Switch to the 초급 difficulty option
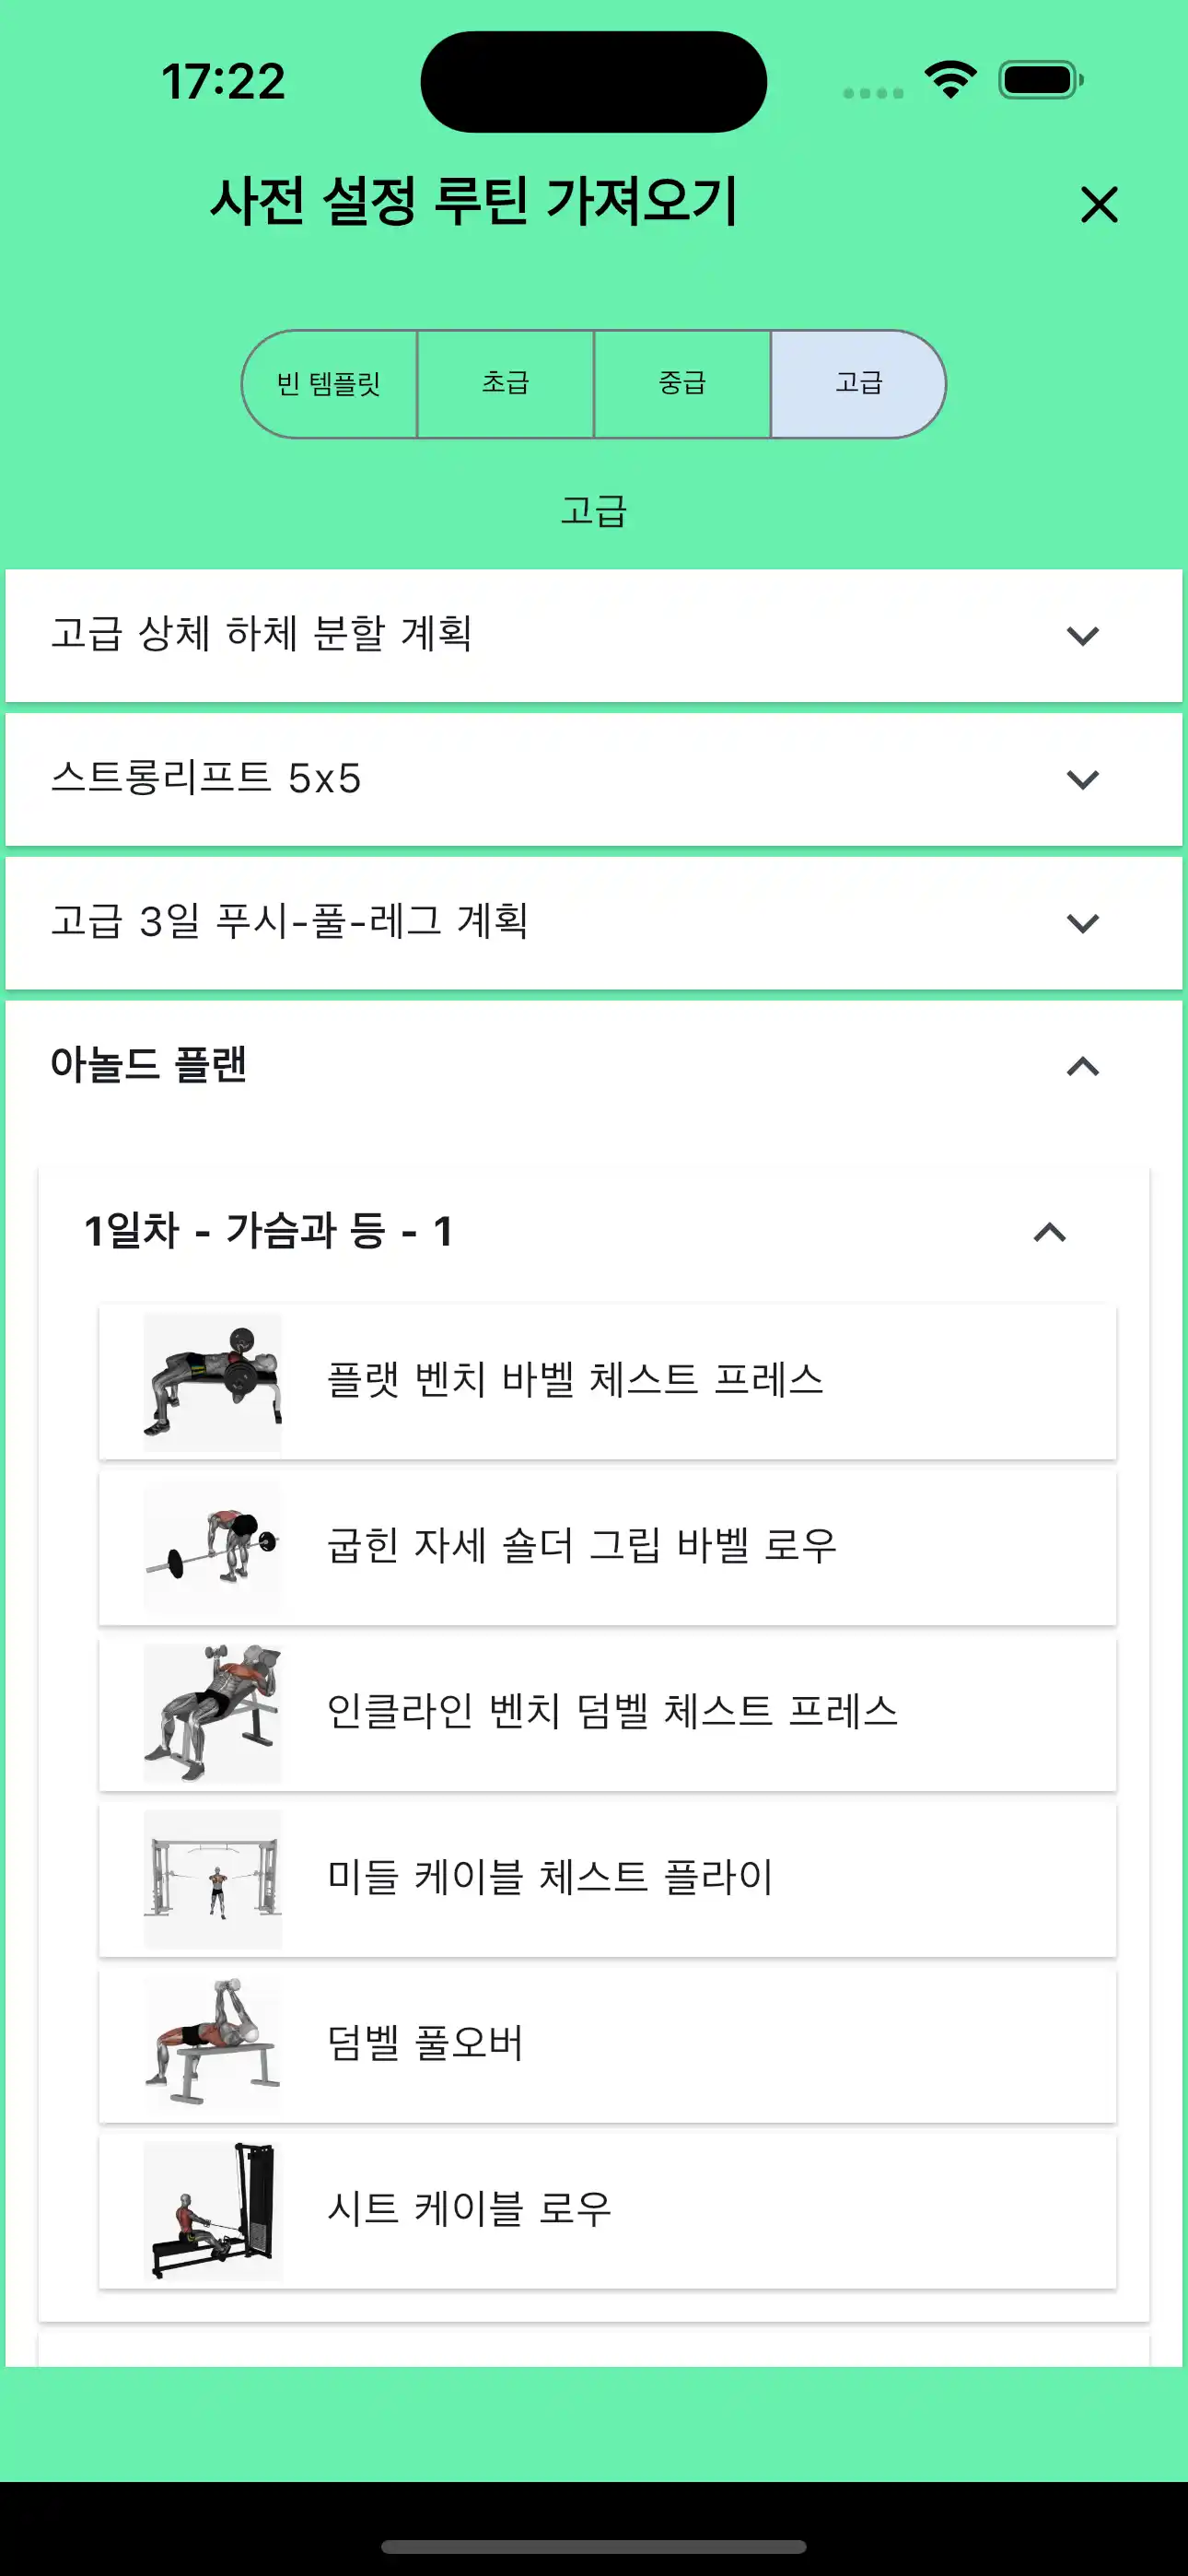1188x2576 pixels. pyautogui.click(x=506, y=383)
